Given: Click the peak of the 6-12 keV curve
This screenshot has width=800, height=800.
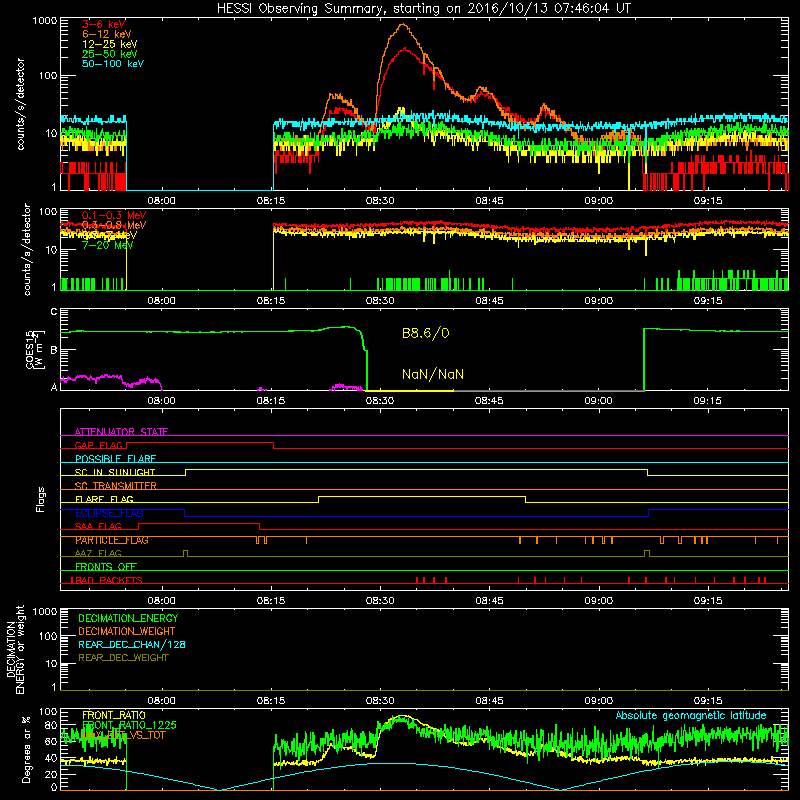Looking at the screenshot, I should pos(403,24).
